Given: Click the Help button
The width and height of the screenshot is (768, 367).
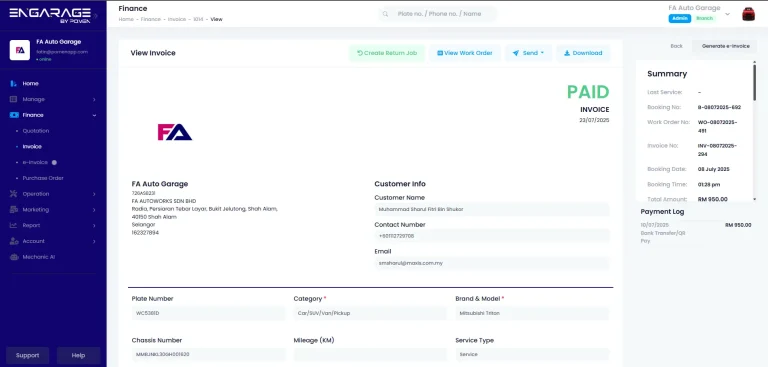Looking at the screenshot, I should (78, 355).
